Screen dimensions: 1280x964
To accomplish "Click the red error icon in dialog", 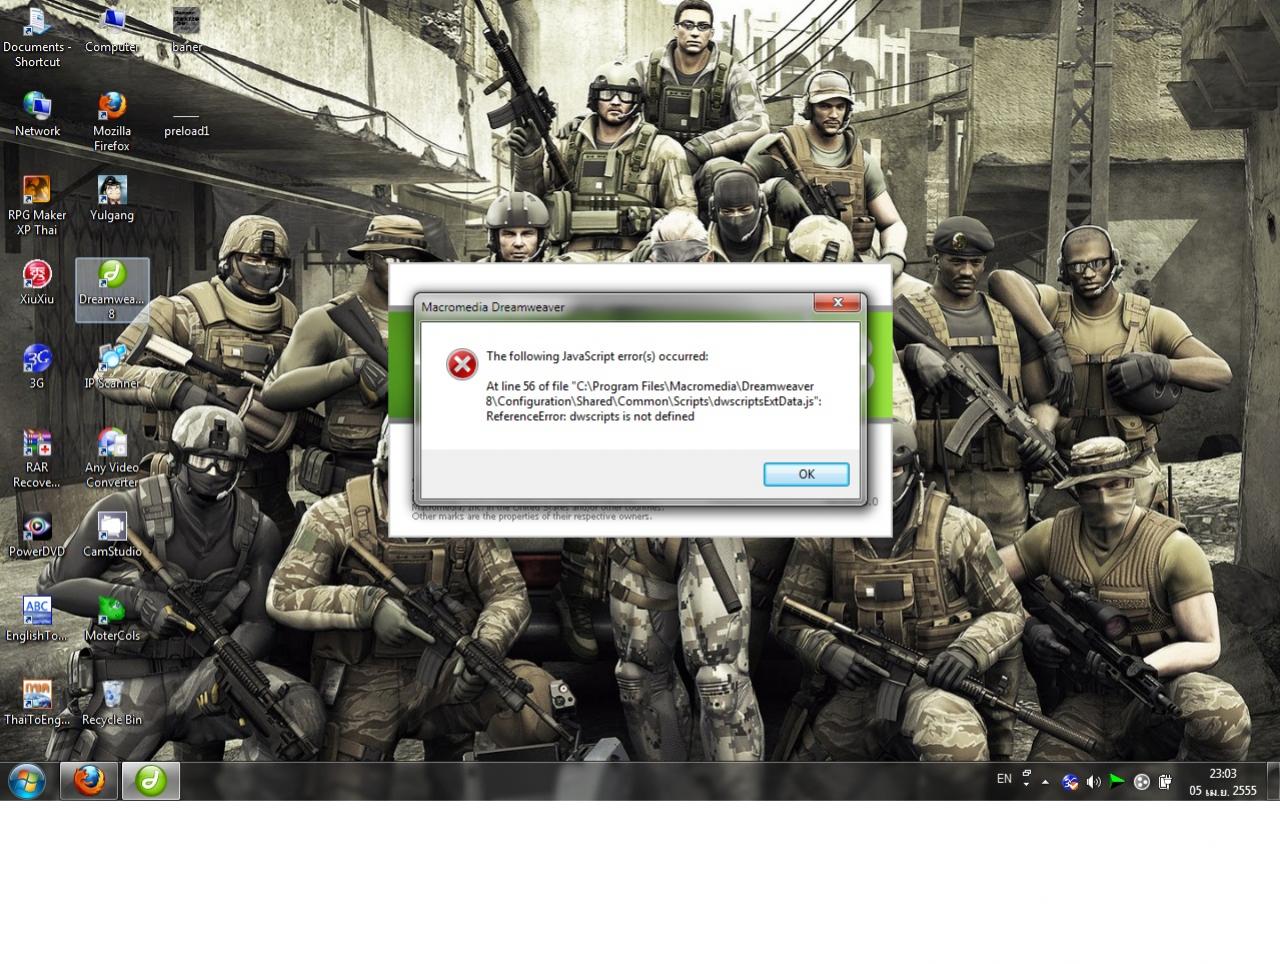I will (462, 364).
